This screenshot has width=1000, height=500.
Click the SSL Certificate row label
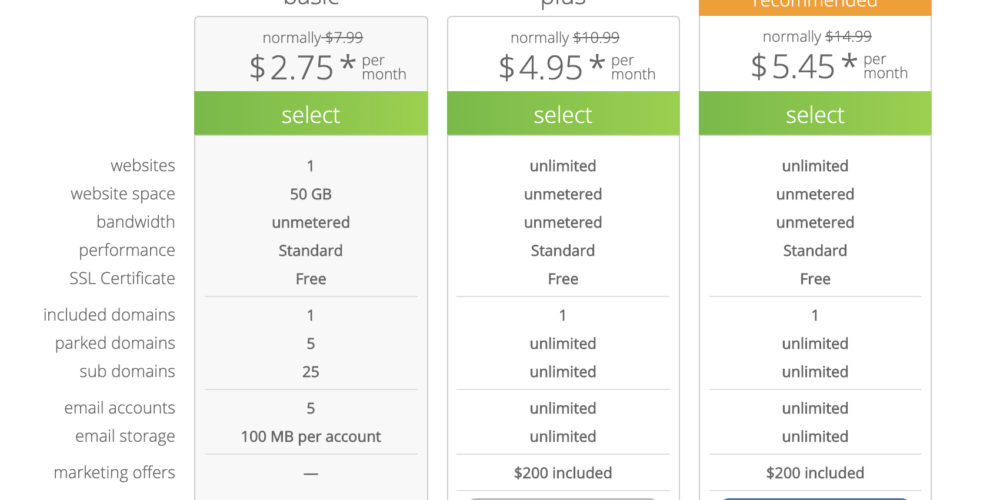[x=122, y=278]
